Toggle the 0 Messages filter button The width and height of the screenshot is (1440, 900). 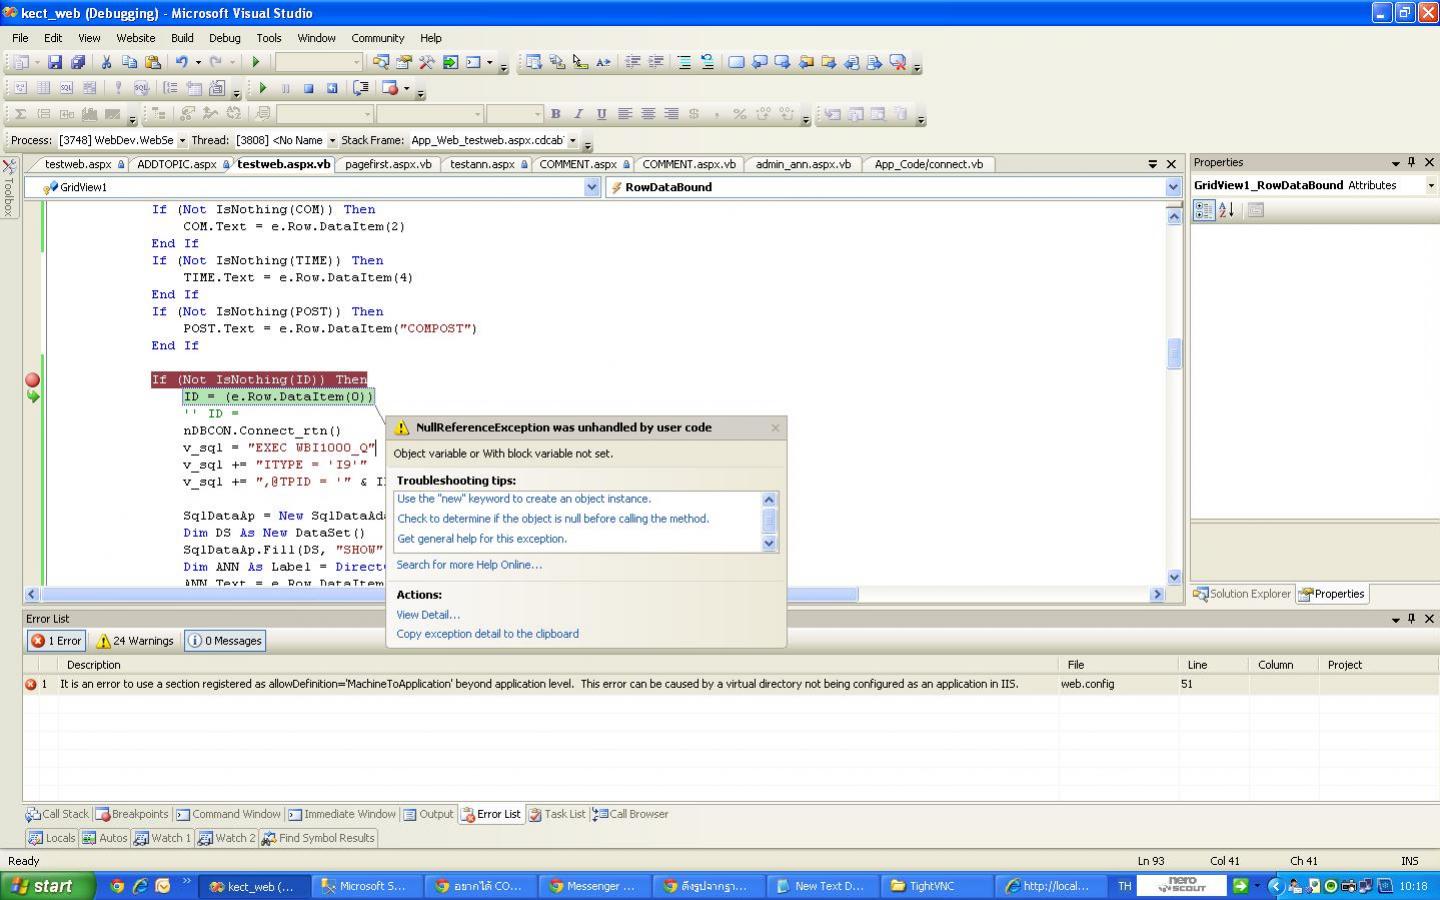225,641
